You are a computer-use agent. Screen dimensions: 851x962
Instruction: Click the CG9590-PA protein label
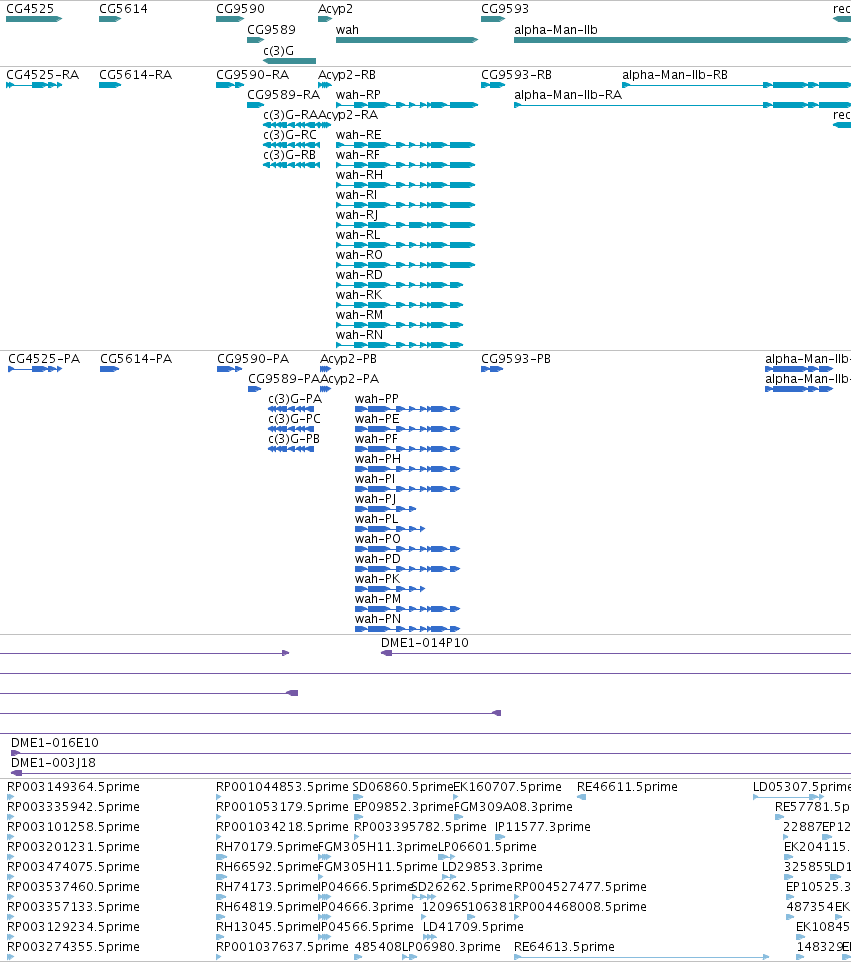pos(253,359)
